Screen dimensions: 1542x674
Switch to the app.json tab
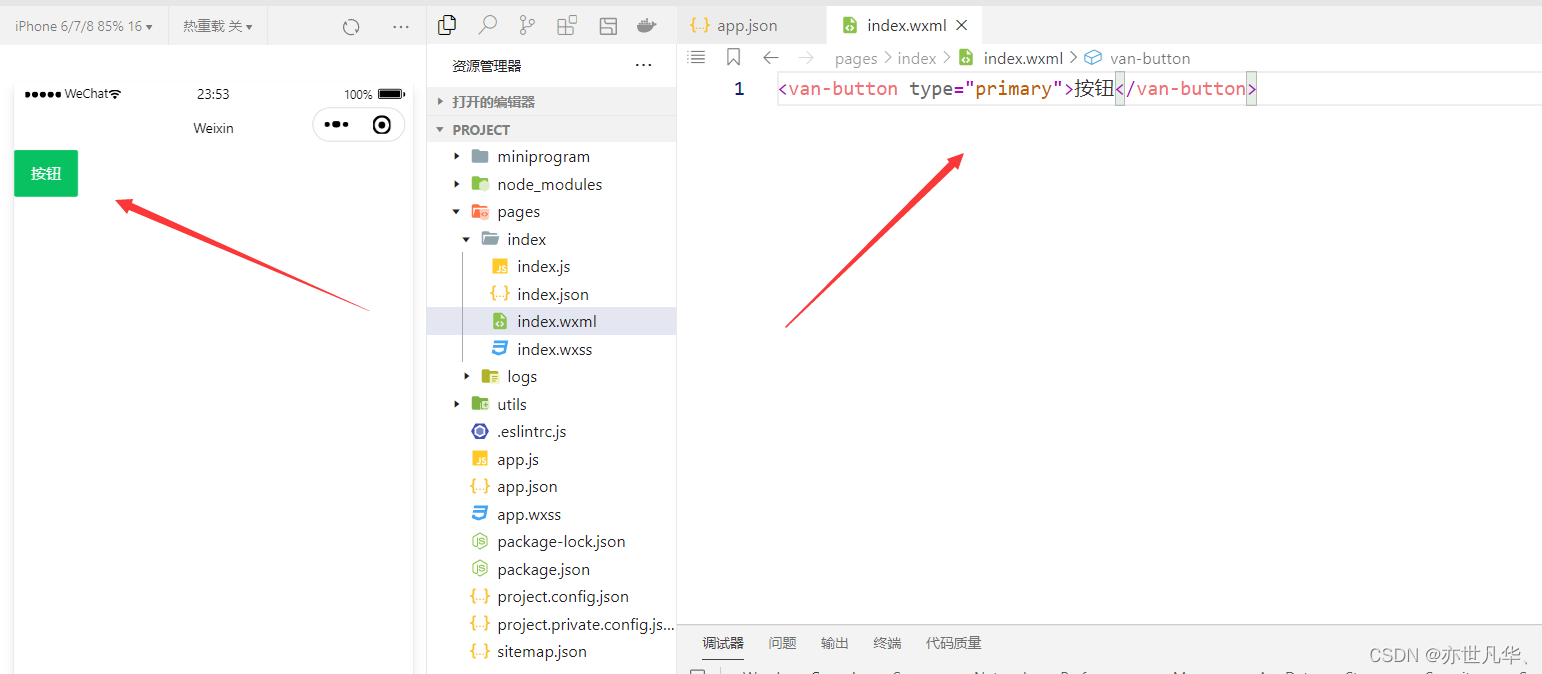click(x=746, y=26)
